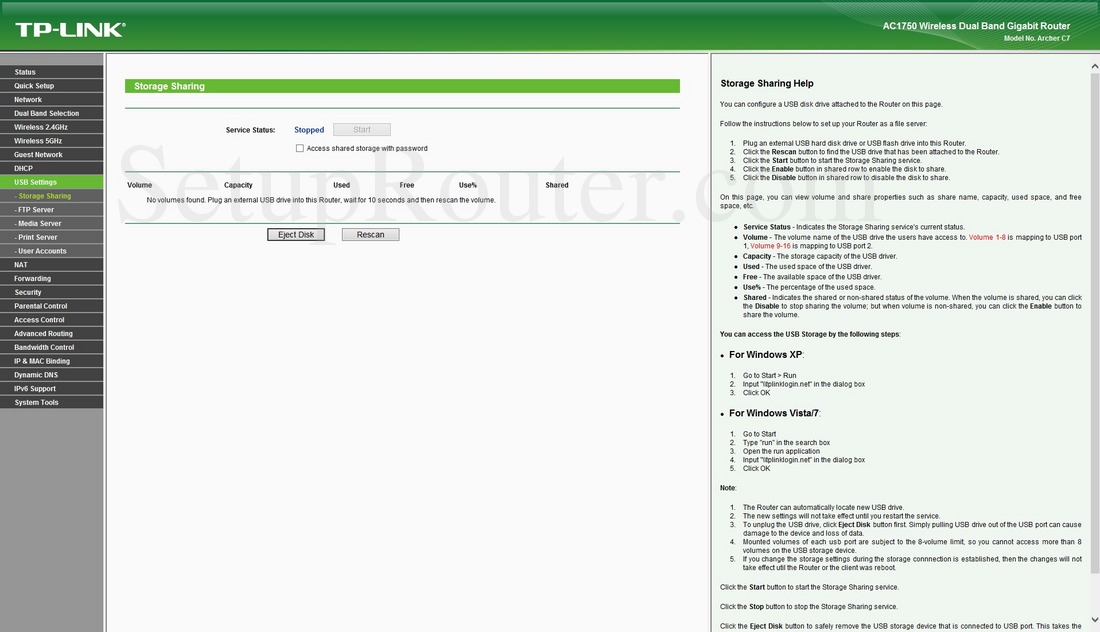Expand the Wireless 5GHz section
1100x632 pixels.
point(52,140)
